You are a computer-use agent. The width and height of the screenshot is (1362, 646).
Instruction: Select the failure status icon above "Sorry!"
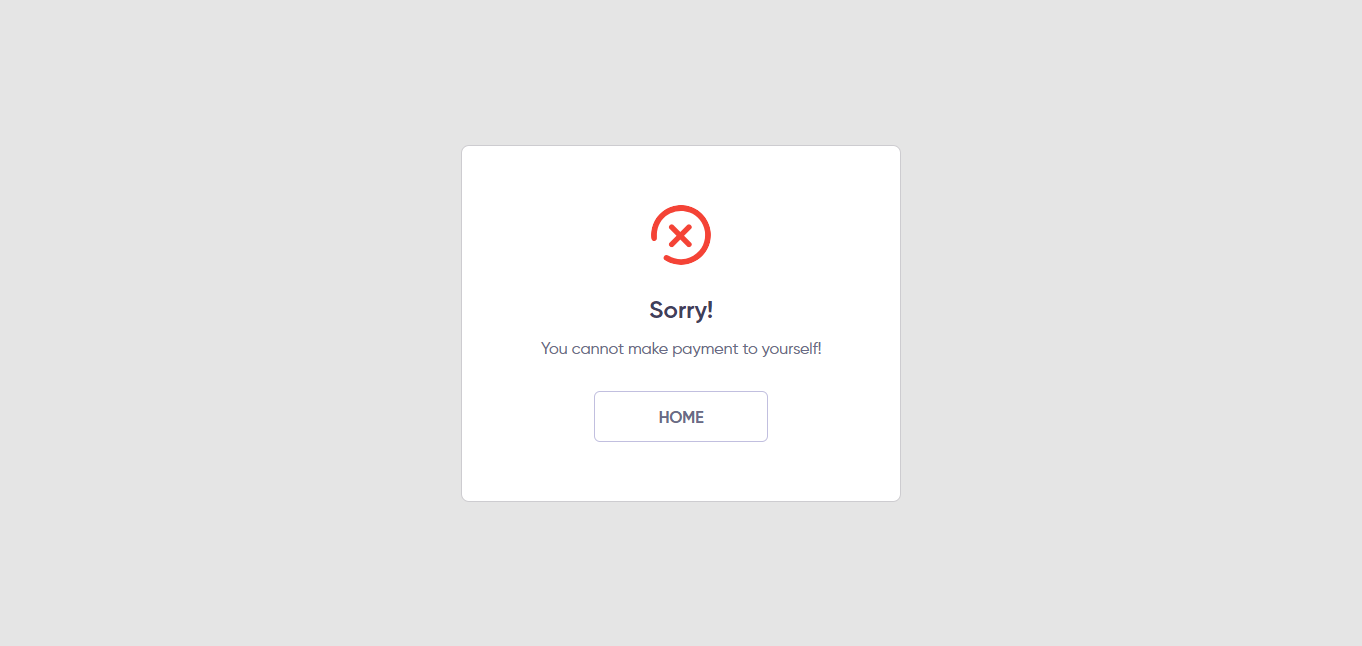click(x=681, y=235)
